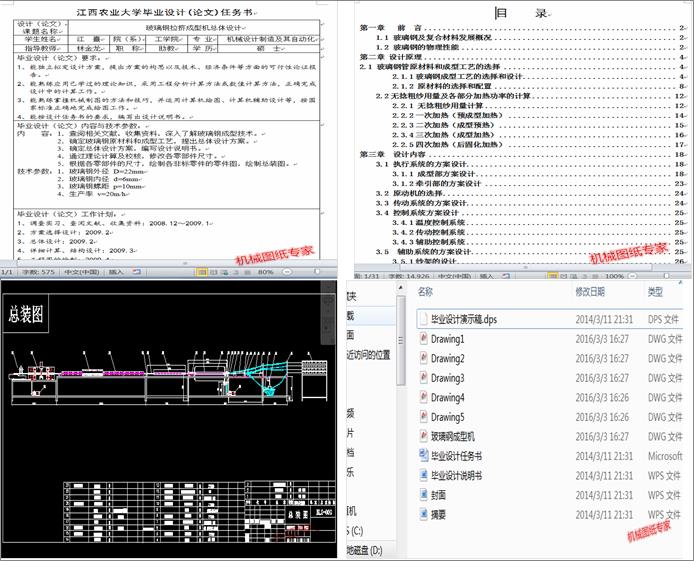694x561 pixels.
Task: Click '总装图' label in CAD drawing
Action: pos(26,314)
